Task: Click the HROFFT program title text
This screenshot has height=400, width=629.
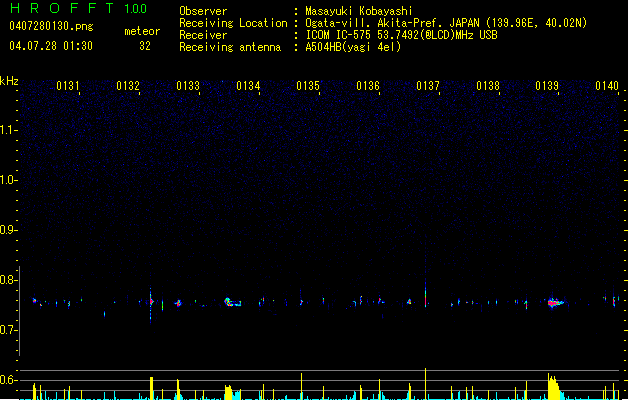Action: [61, 8]
